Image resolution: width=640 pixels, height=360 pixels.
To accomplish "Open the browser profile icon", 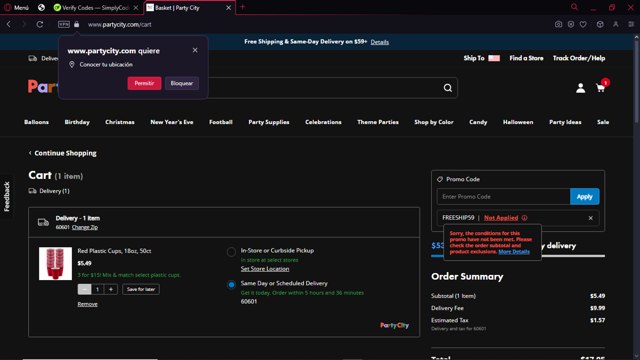I will (x=616, y=24).
